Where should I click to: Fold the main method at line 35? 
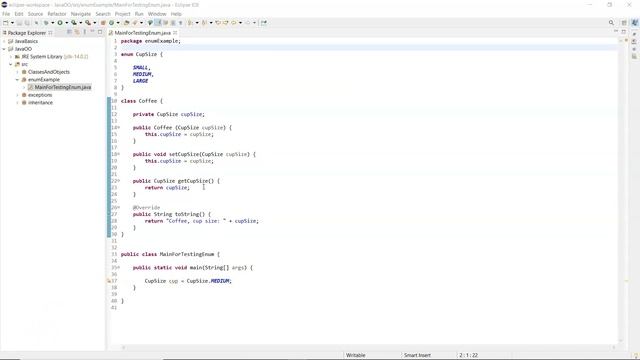pos(119,267)
